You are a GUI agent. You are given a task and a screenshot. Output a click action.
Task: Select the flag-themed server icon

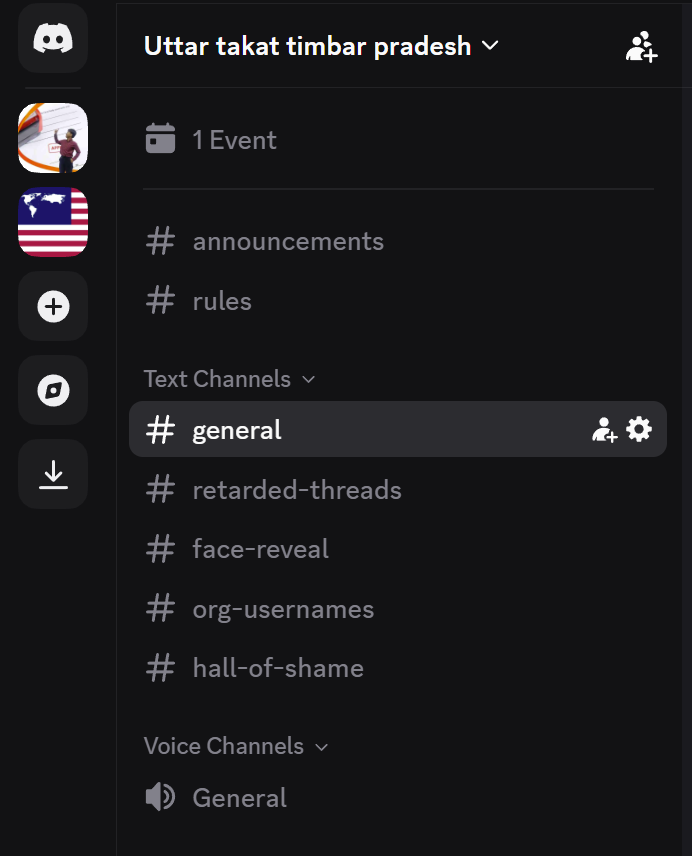coord(52,222)
